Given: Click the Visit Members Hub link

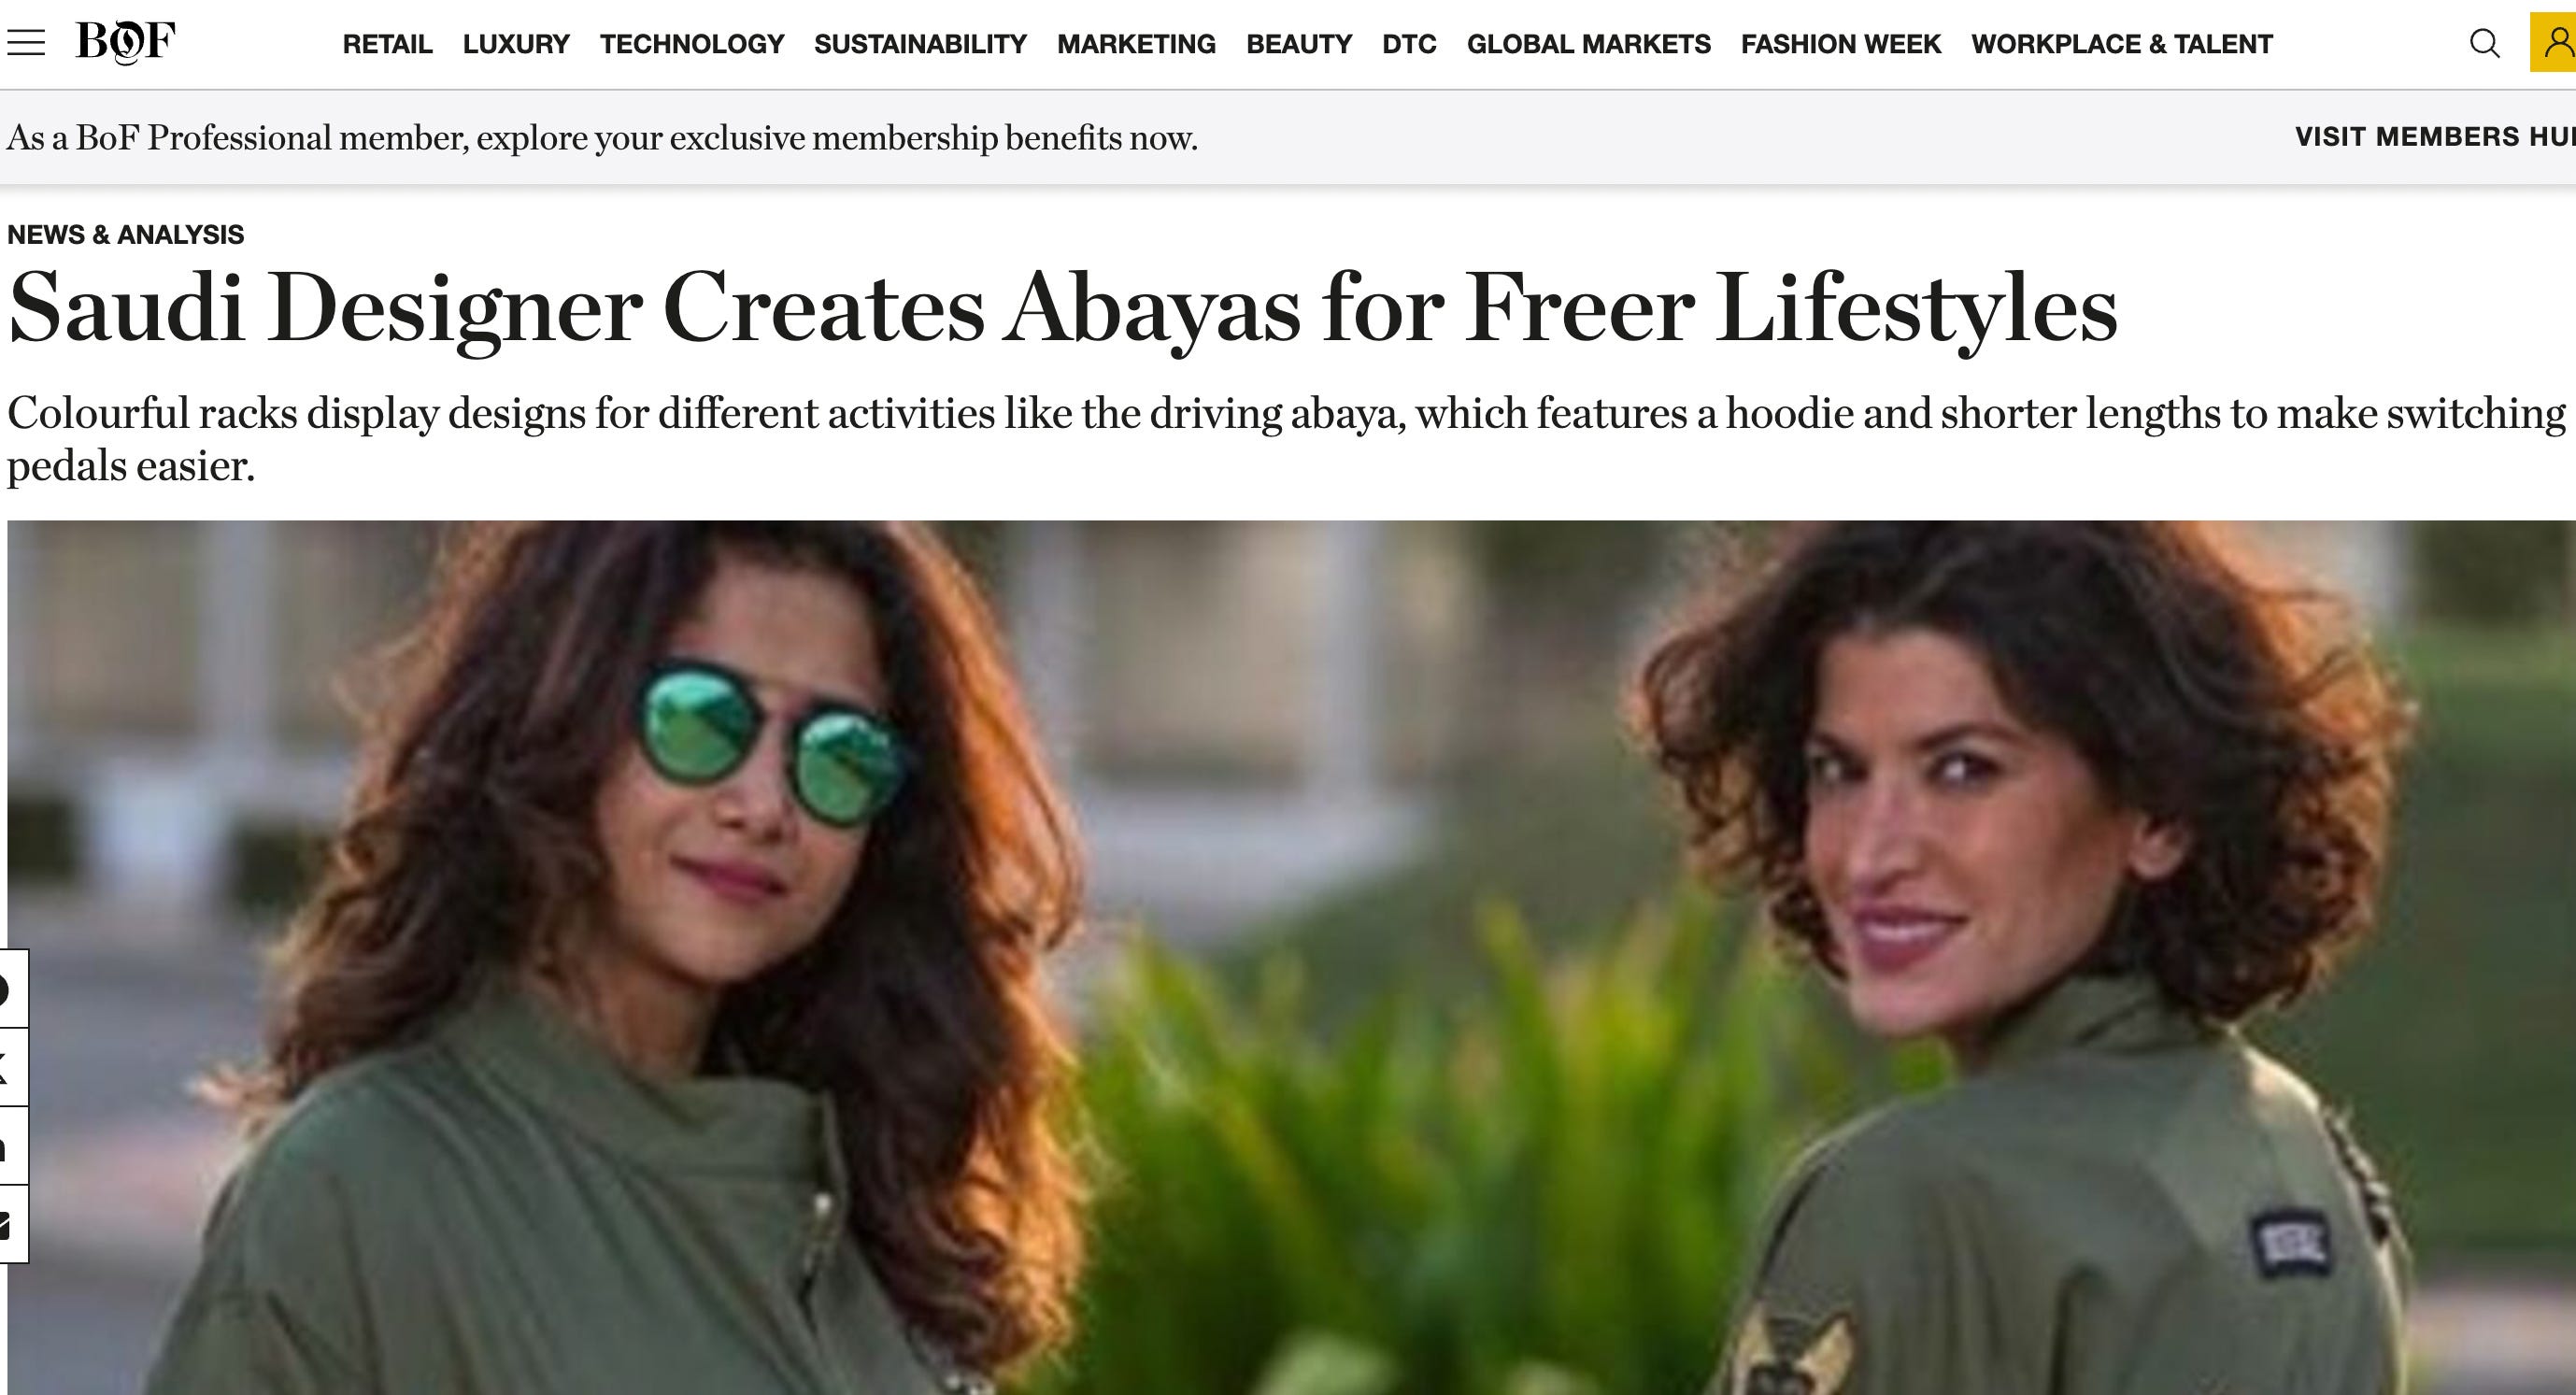Looking at the screenshot, I should [2435, 137].
